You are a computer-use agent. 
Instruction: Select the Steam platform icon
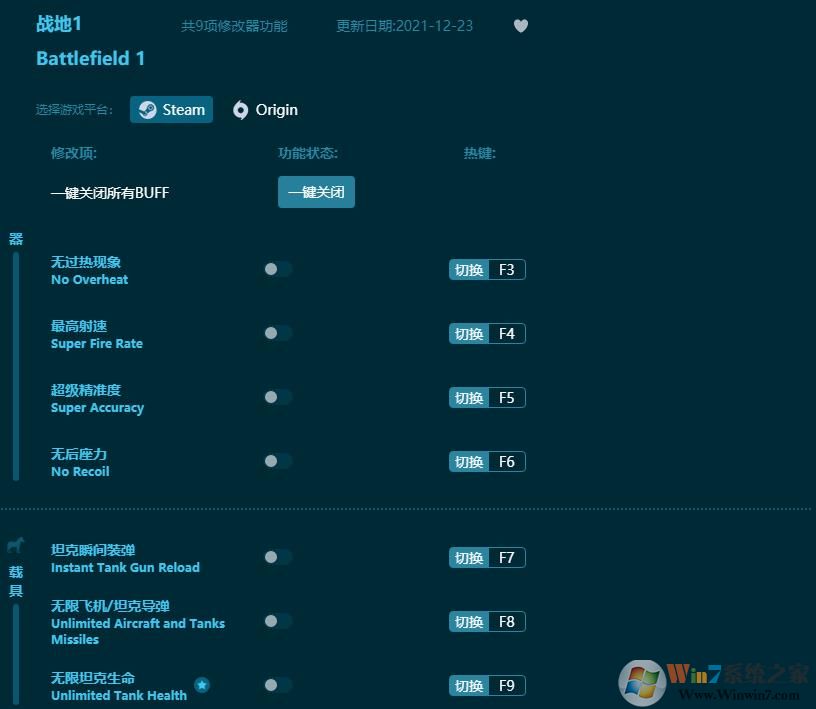pyautogui.click(x=148, y=110)
